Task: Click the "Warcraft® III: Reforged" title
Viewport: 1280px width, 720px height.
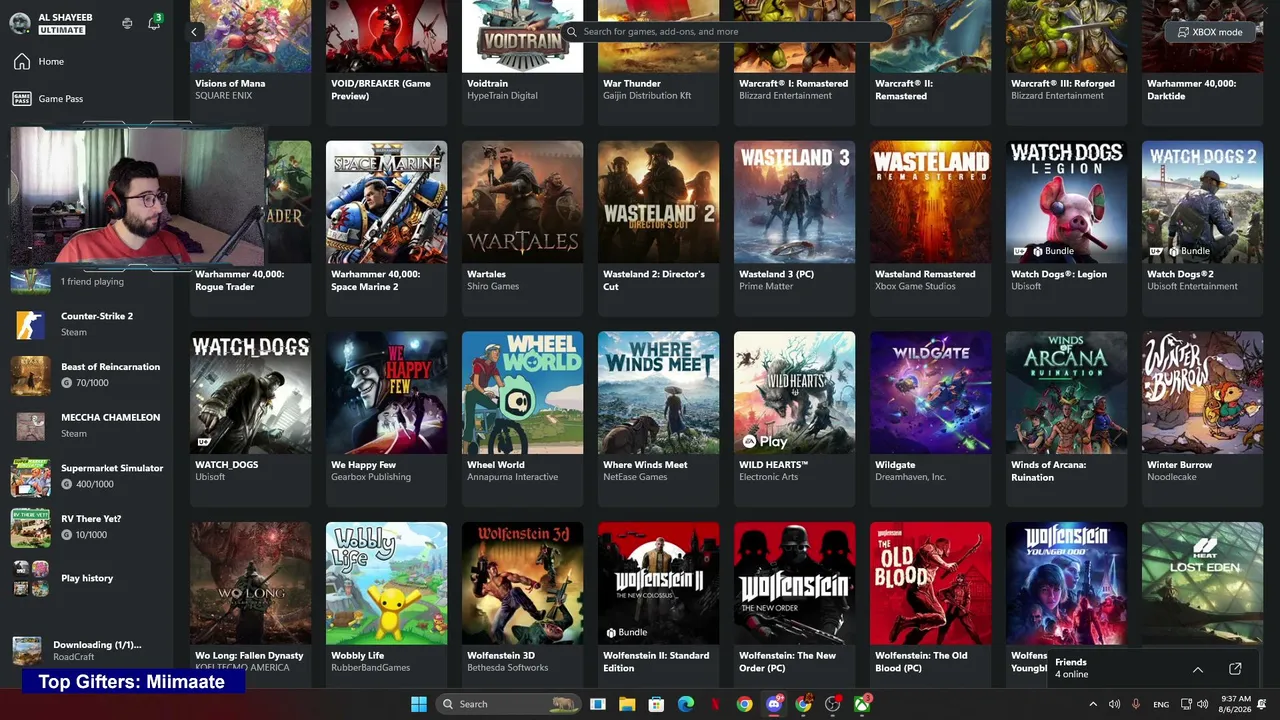Action: click(1064, 84)
